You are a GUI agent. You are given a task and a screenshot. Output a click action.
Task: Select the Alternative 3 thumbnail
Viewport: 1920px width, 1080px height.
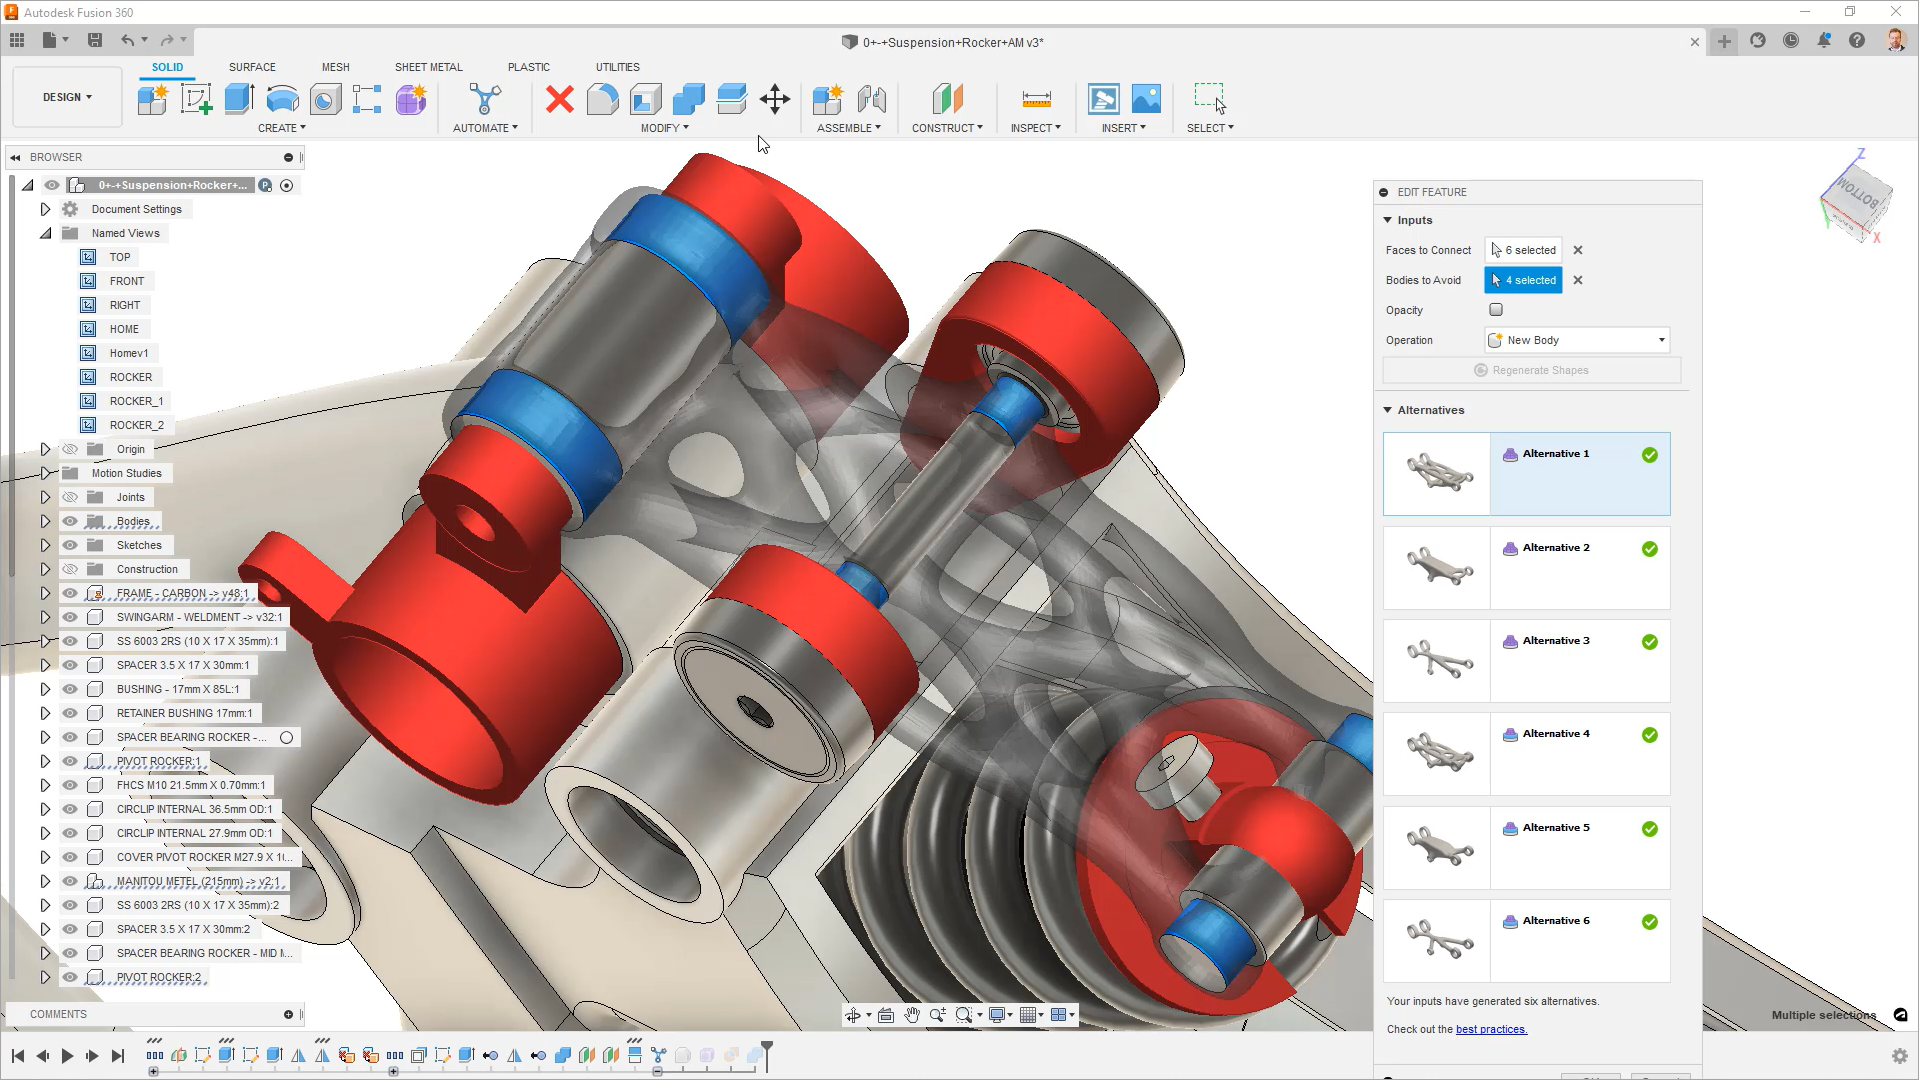(1437, 660)
